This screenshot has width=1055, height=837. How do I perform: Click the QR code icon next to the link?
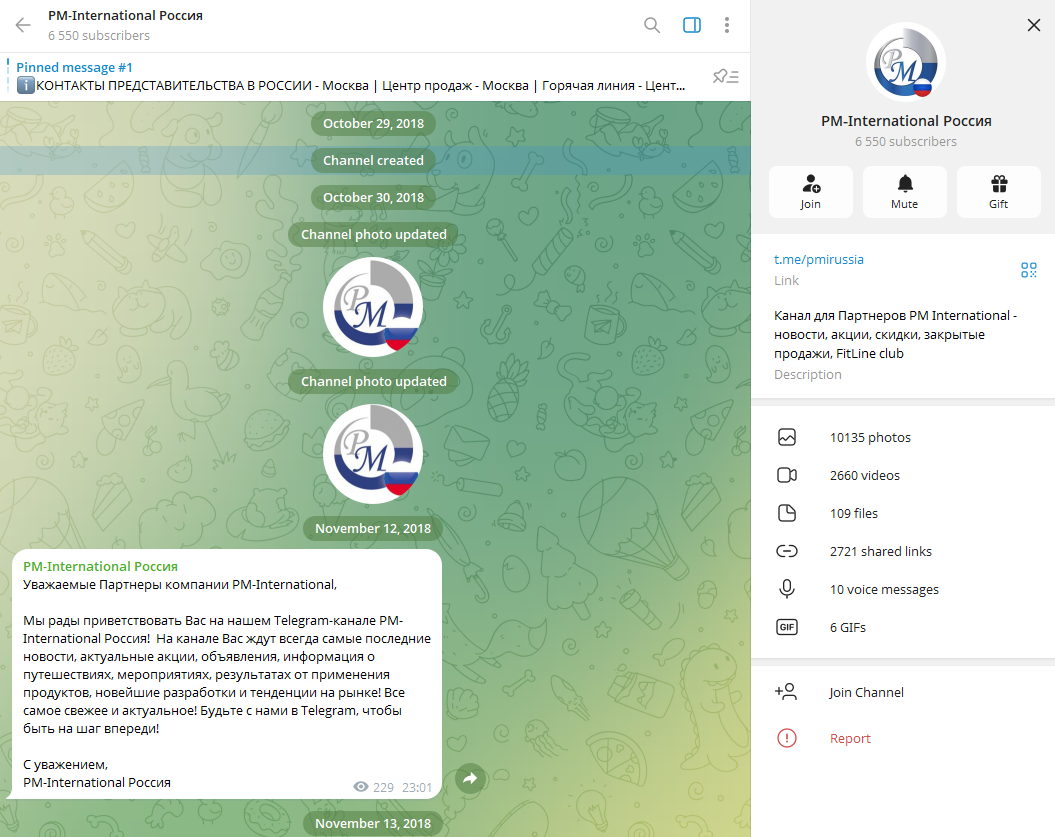(1029, 270)
